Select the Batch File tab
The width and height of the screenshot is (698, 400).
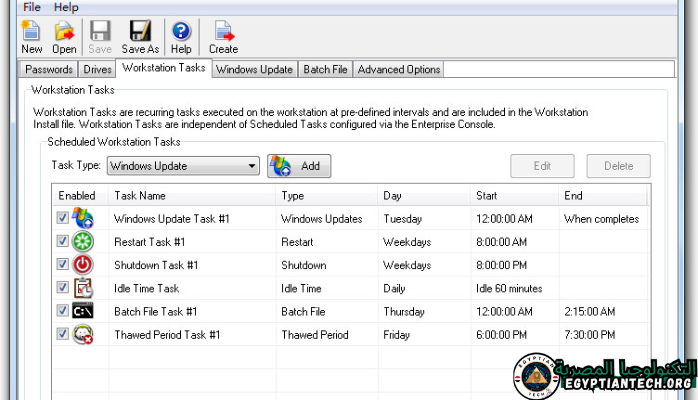(x=325, y=69)
